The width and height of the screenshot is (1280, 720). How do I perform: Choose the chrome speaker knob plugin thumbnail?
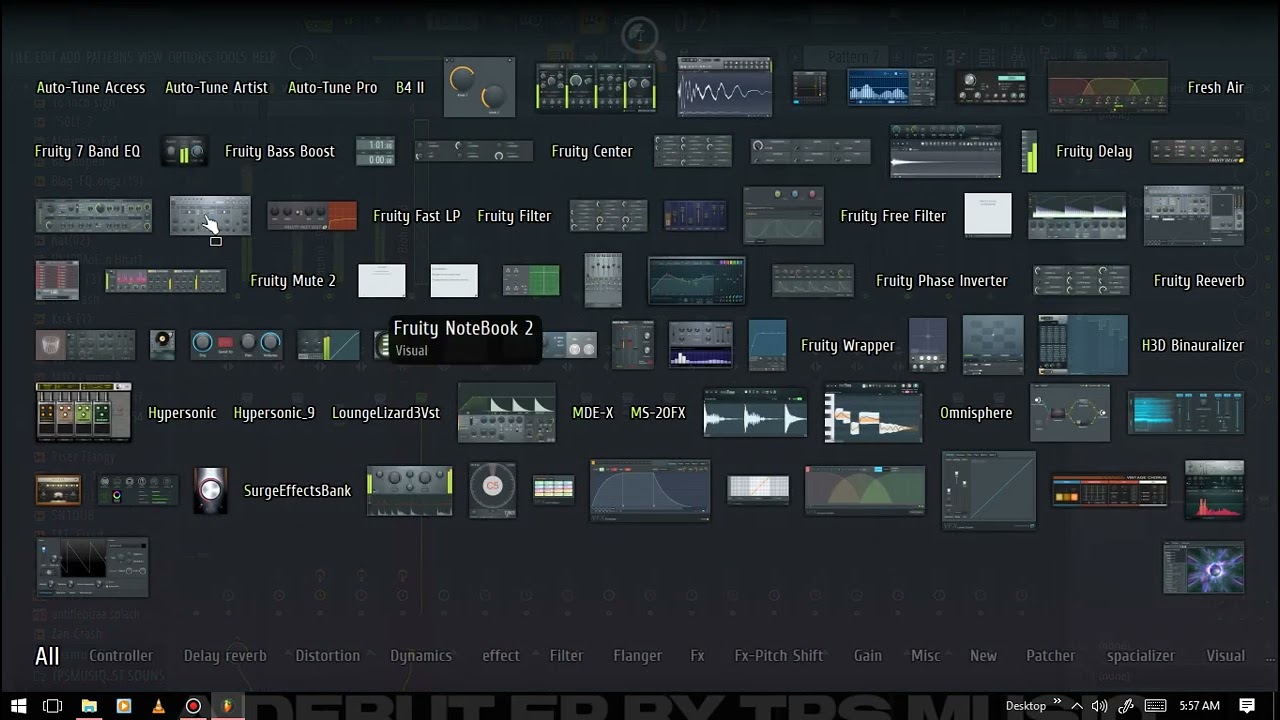210,490
